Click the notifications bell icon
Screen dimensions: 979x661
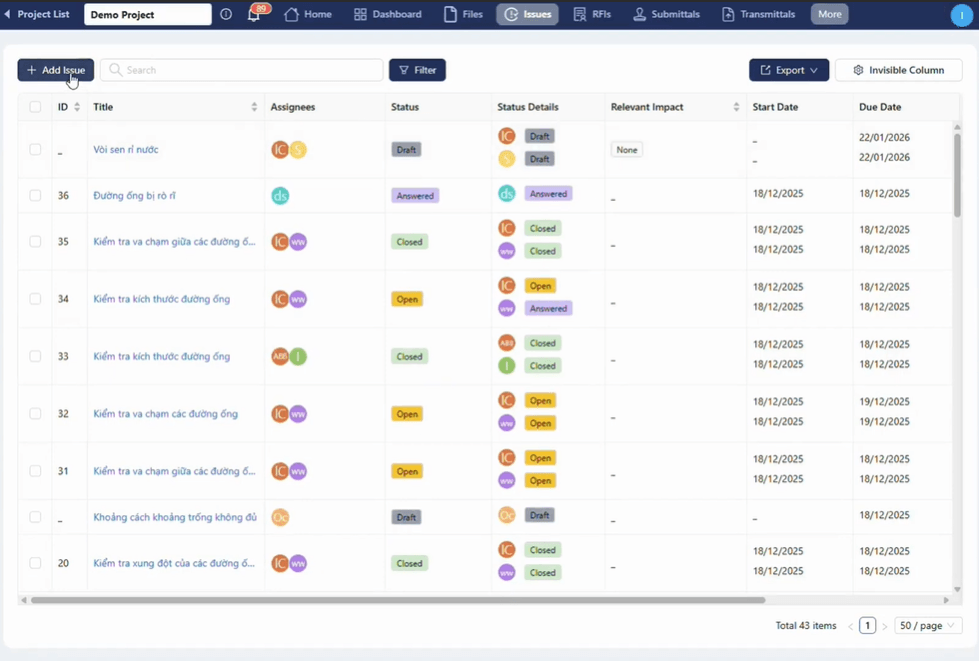point(254,15)
